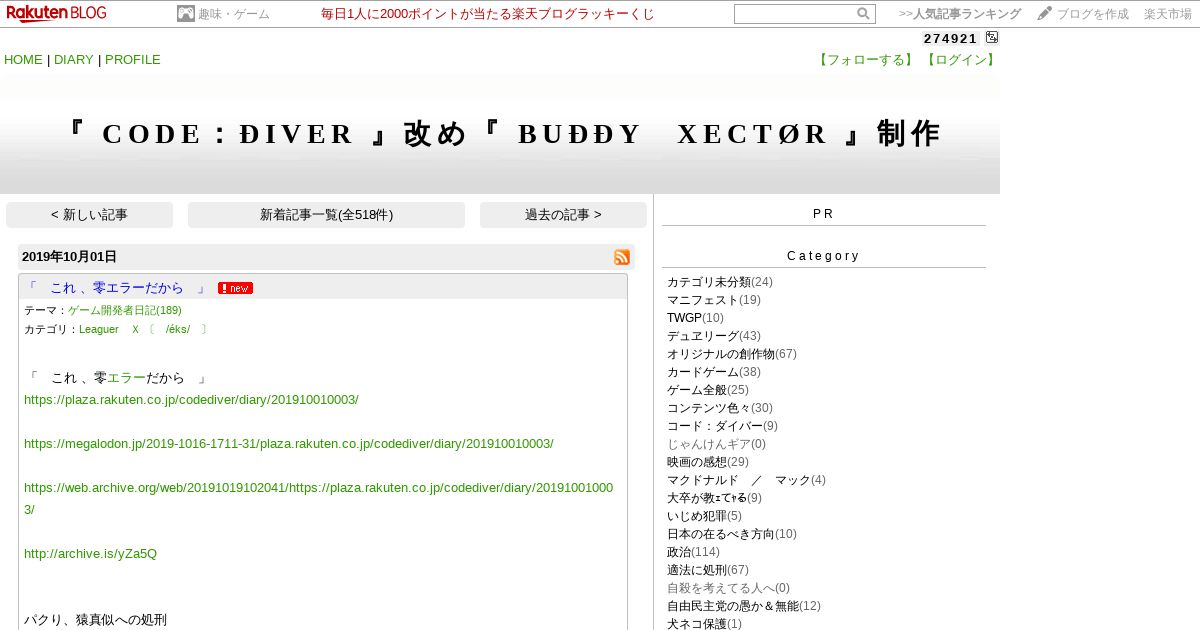
Task: Open category TWGP(10)
Action: tap(695, 318)
